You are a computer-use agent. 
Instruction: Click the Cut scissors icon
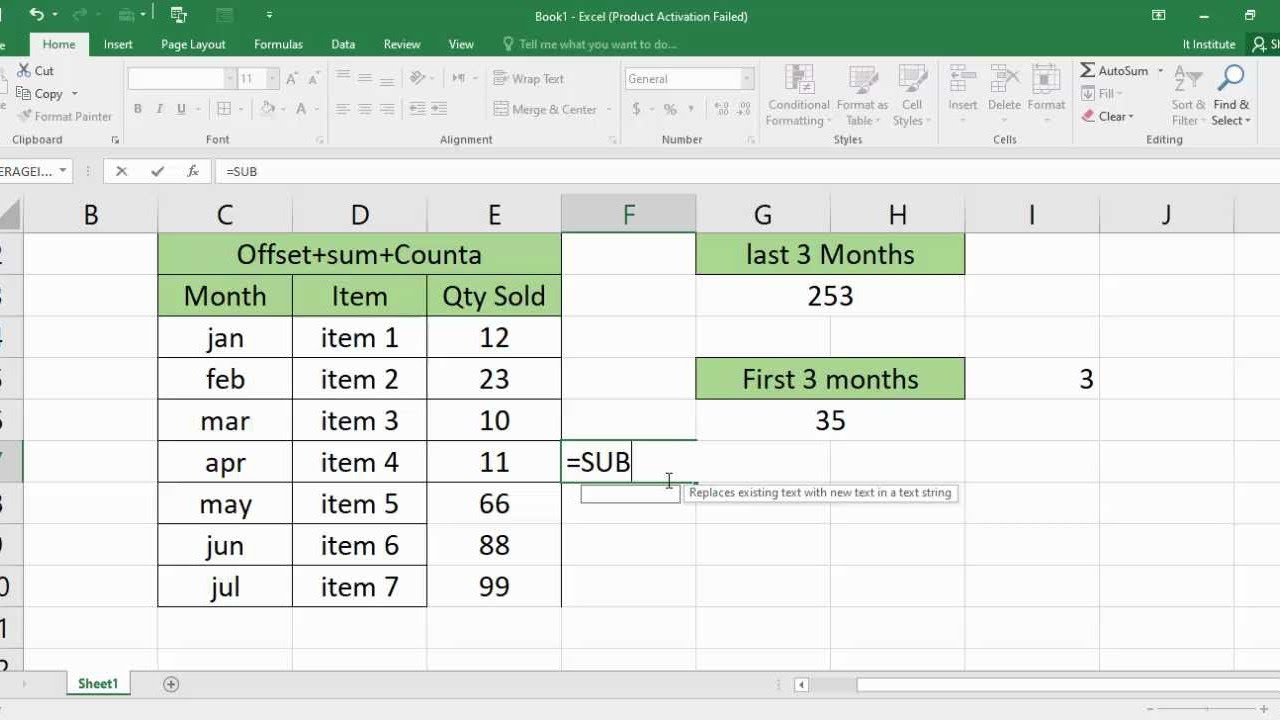(x=22, y=71)
